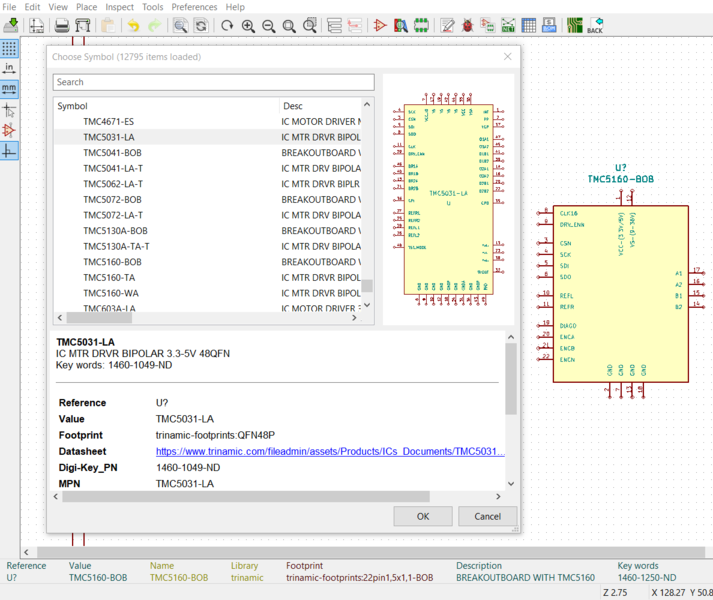Toggle the cursor shape option
Image resolution: width=713 pixels, height=600 pixels.
point(9,110)
